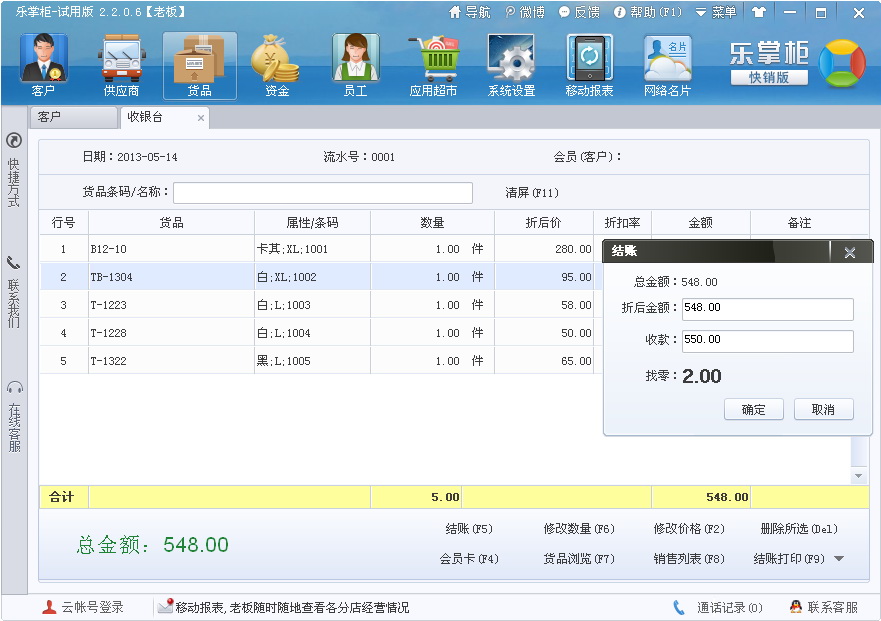Click the 折后价 column header

[x=543, y=223]
